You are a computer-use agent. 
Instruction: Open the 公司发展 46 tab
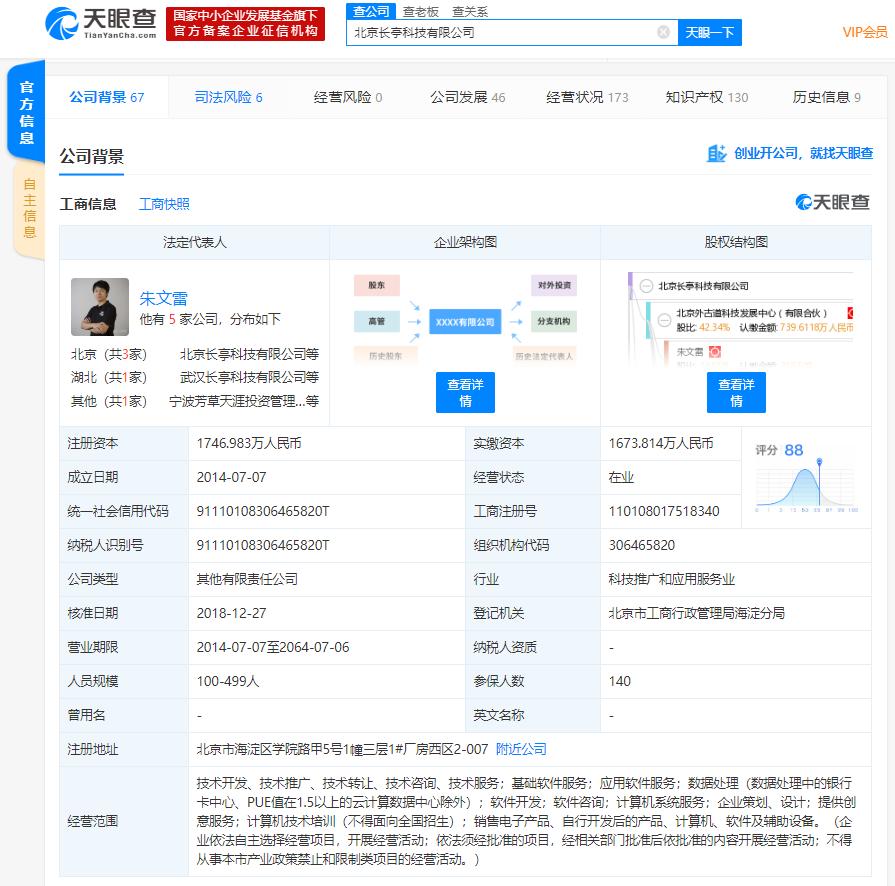point(467,97)
